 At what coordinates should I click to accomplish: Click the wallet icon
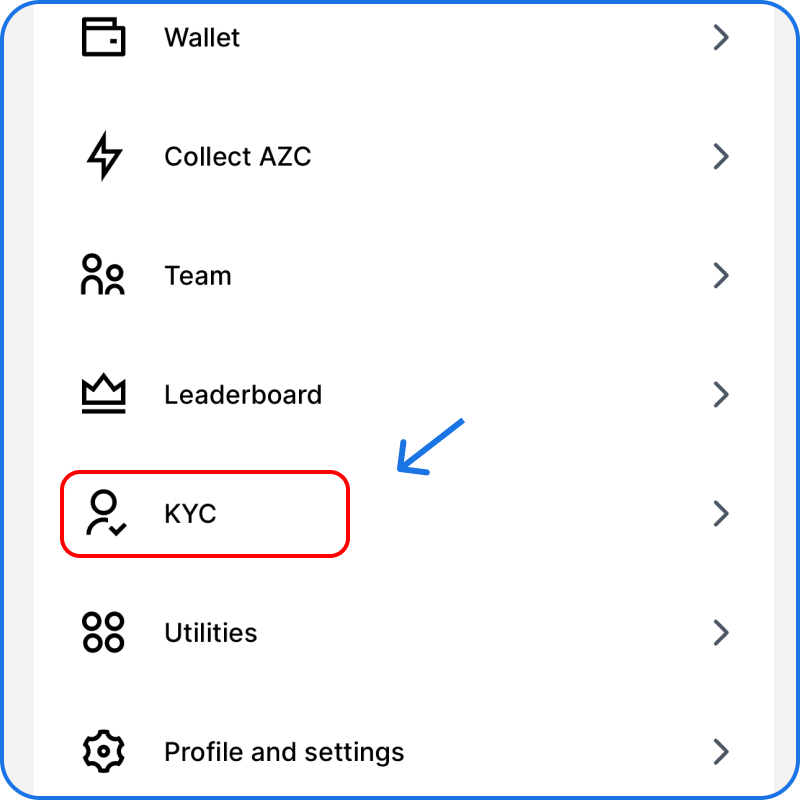[x=103, y=37]
